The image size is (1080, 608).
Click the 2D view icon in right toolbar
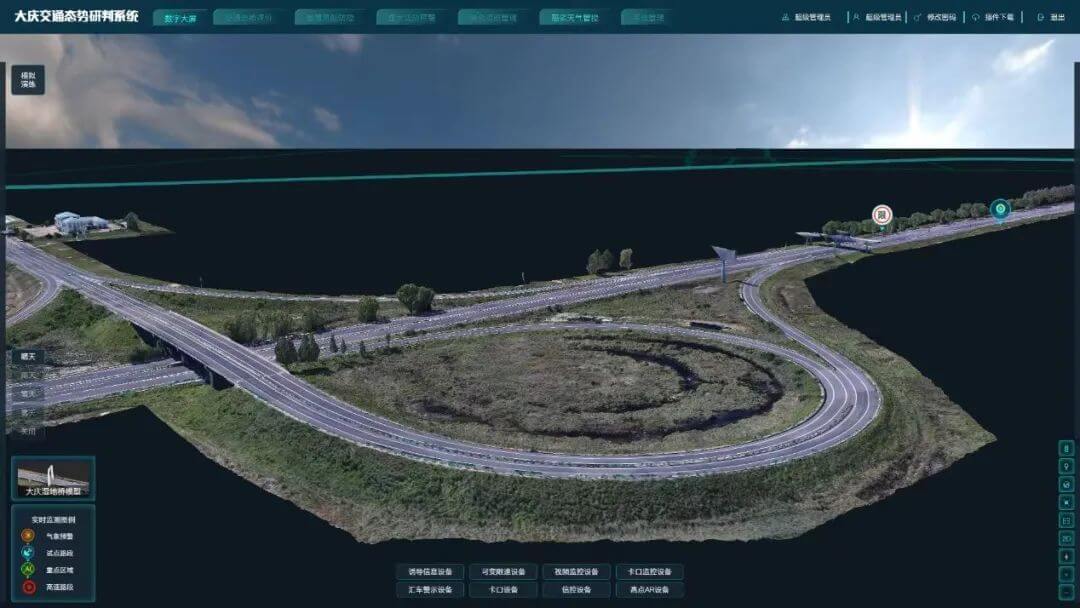click(1067, 538)
